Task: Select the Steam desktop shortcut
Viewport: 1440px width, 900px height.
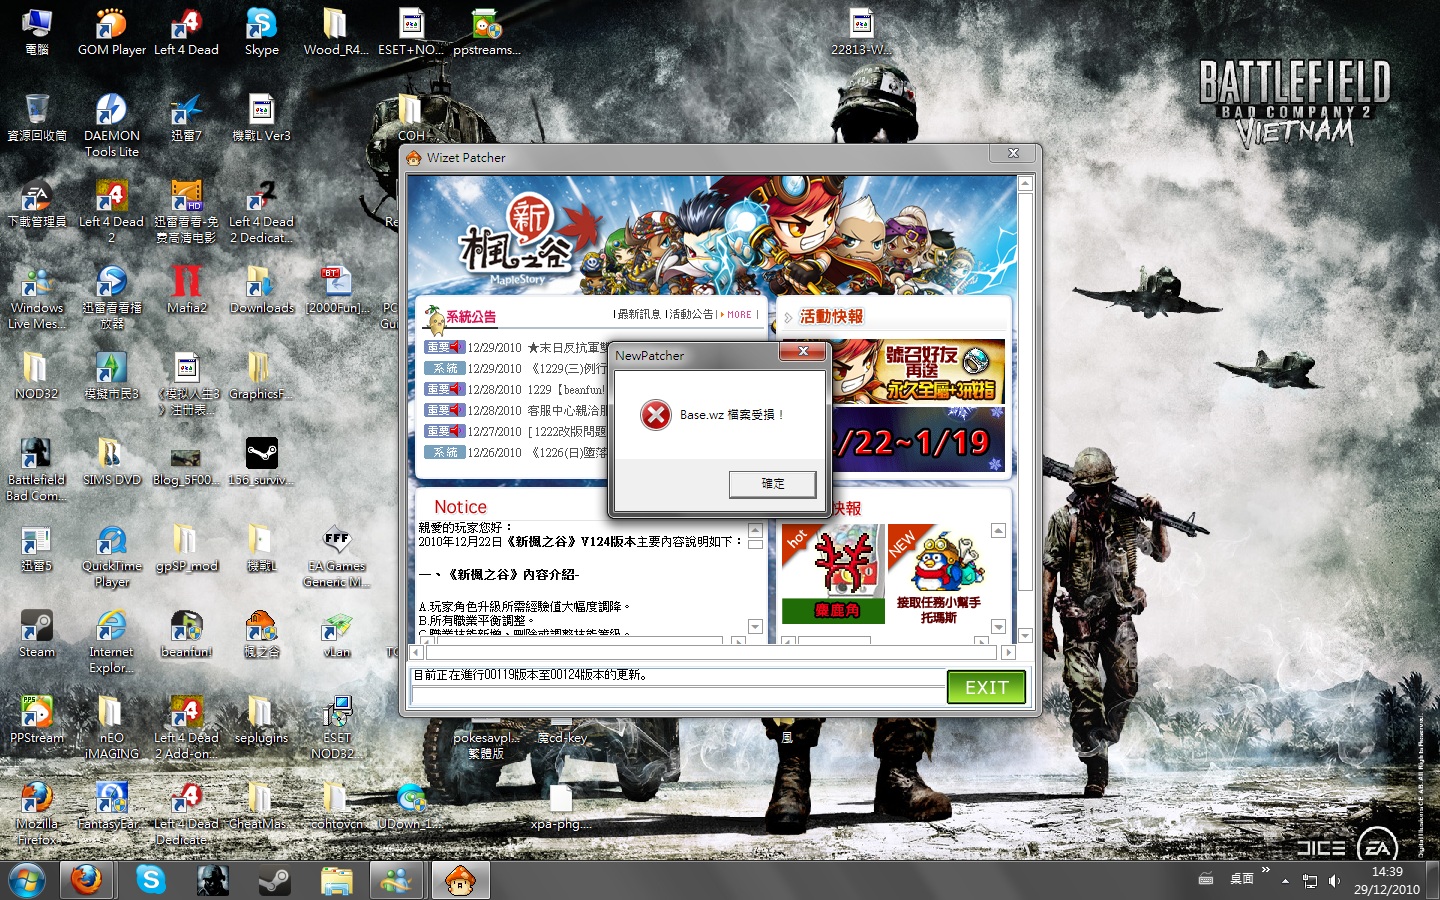Action: pos(36,634)
